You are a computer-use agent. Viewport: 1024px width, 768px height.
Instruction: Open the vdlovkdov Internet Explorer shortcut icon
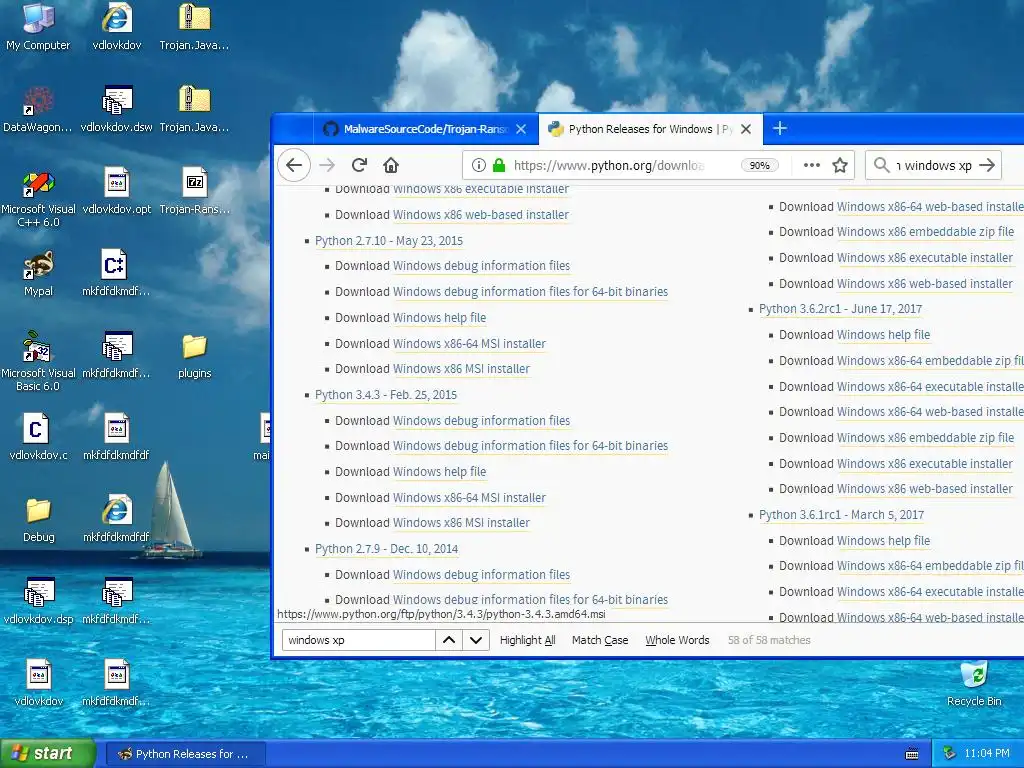[x=117, y=26]
